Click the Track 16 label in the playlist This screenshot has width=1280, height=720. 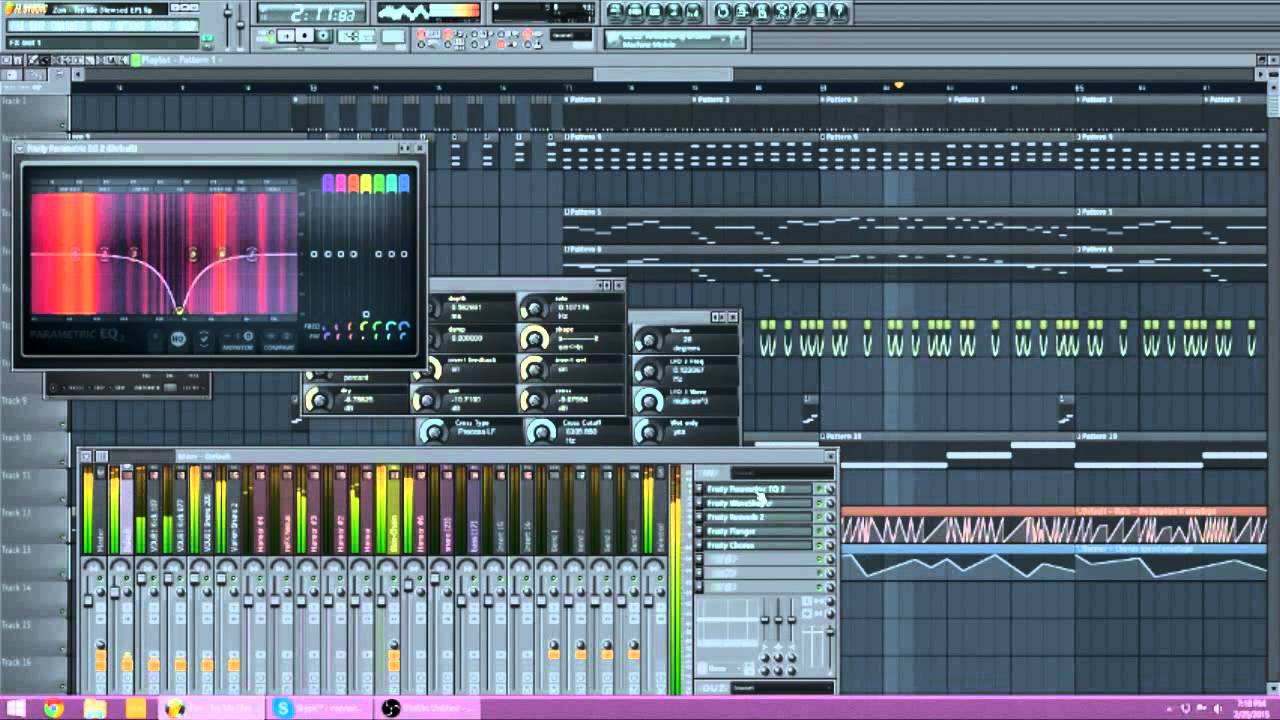(x=17, y=662)
